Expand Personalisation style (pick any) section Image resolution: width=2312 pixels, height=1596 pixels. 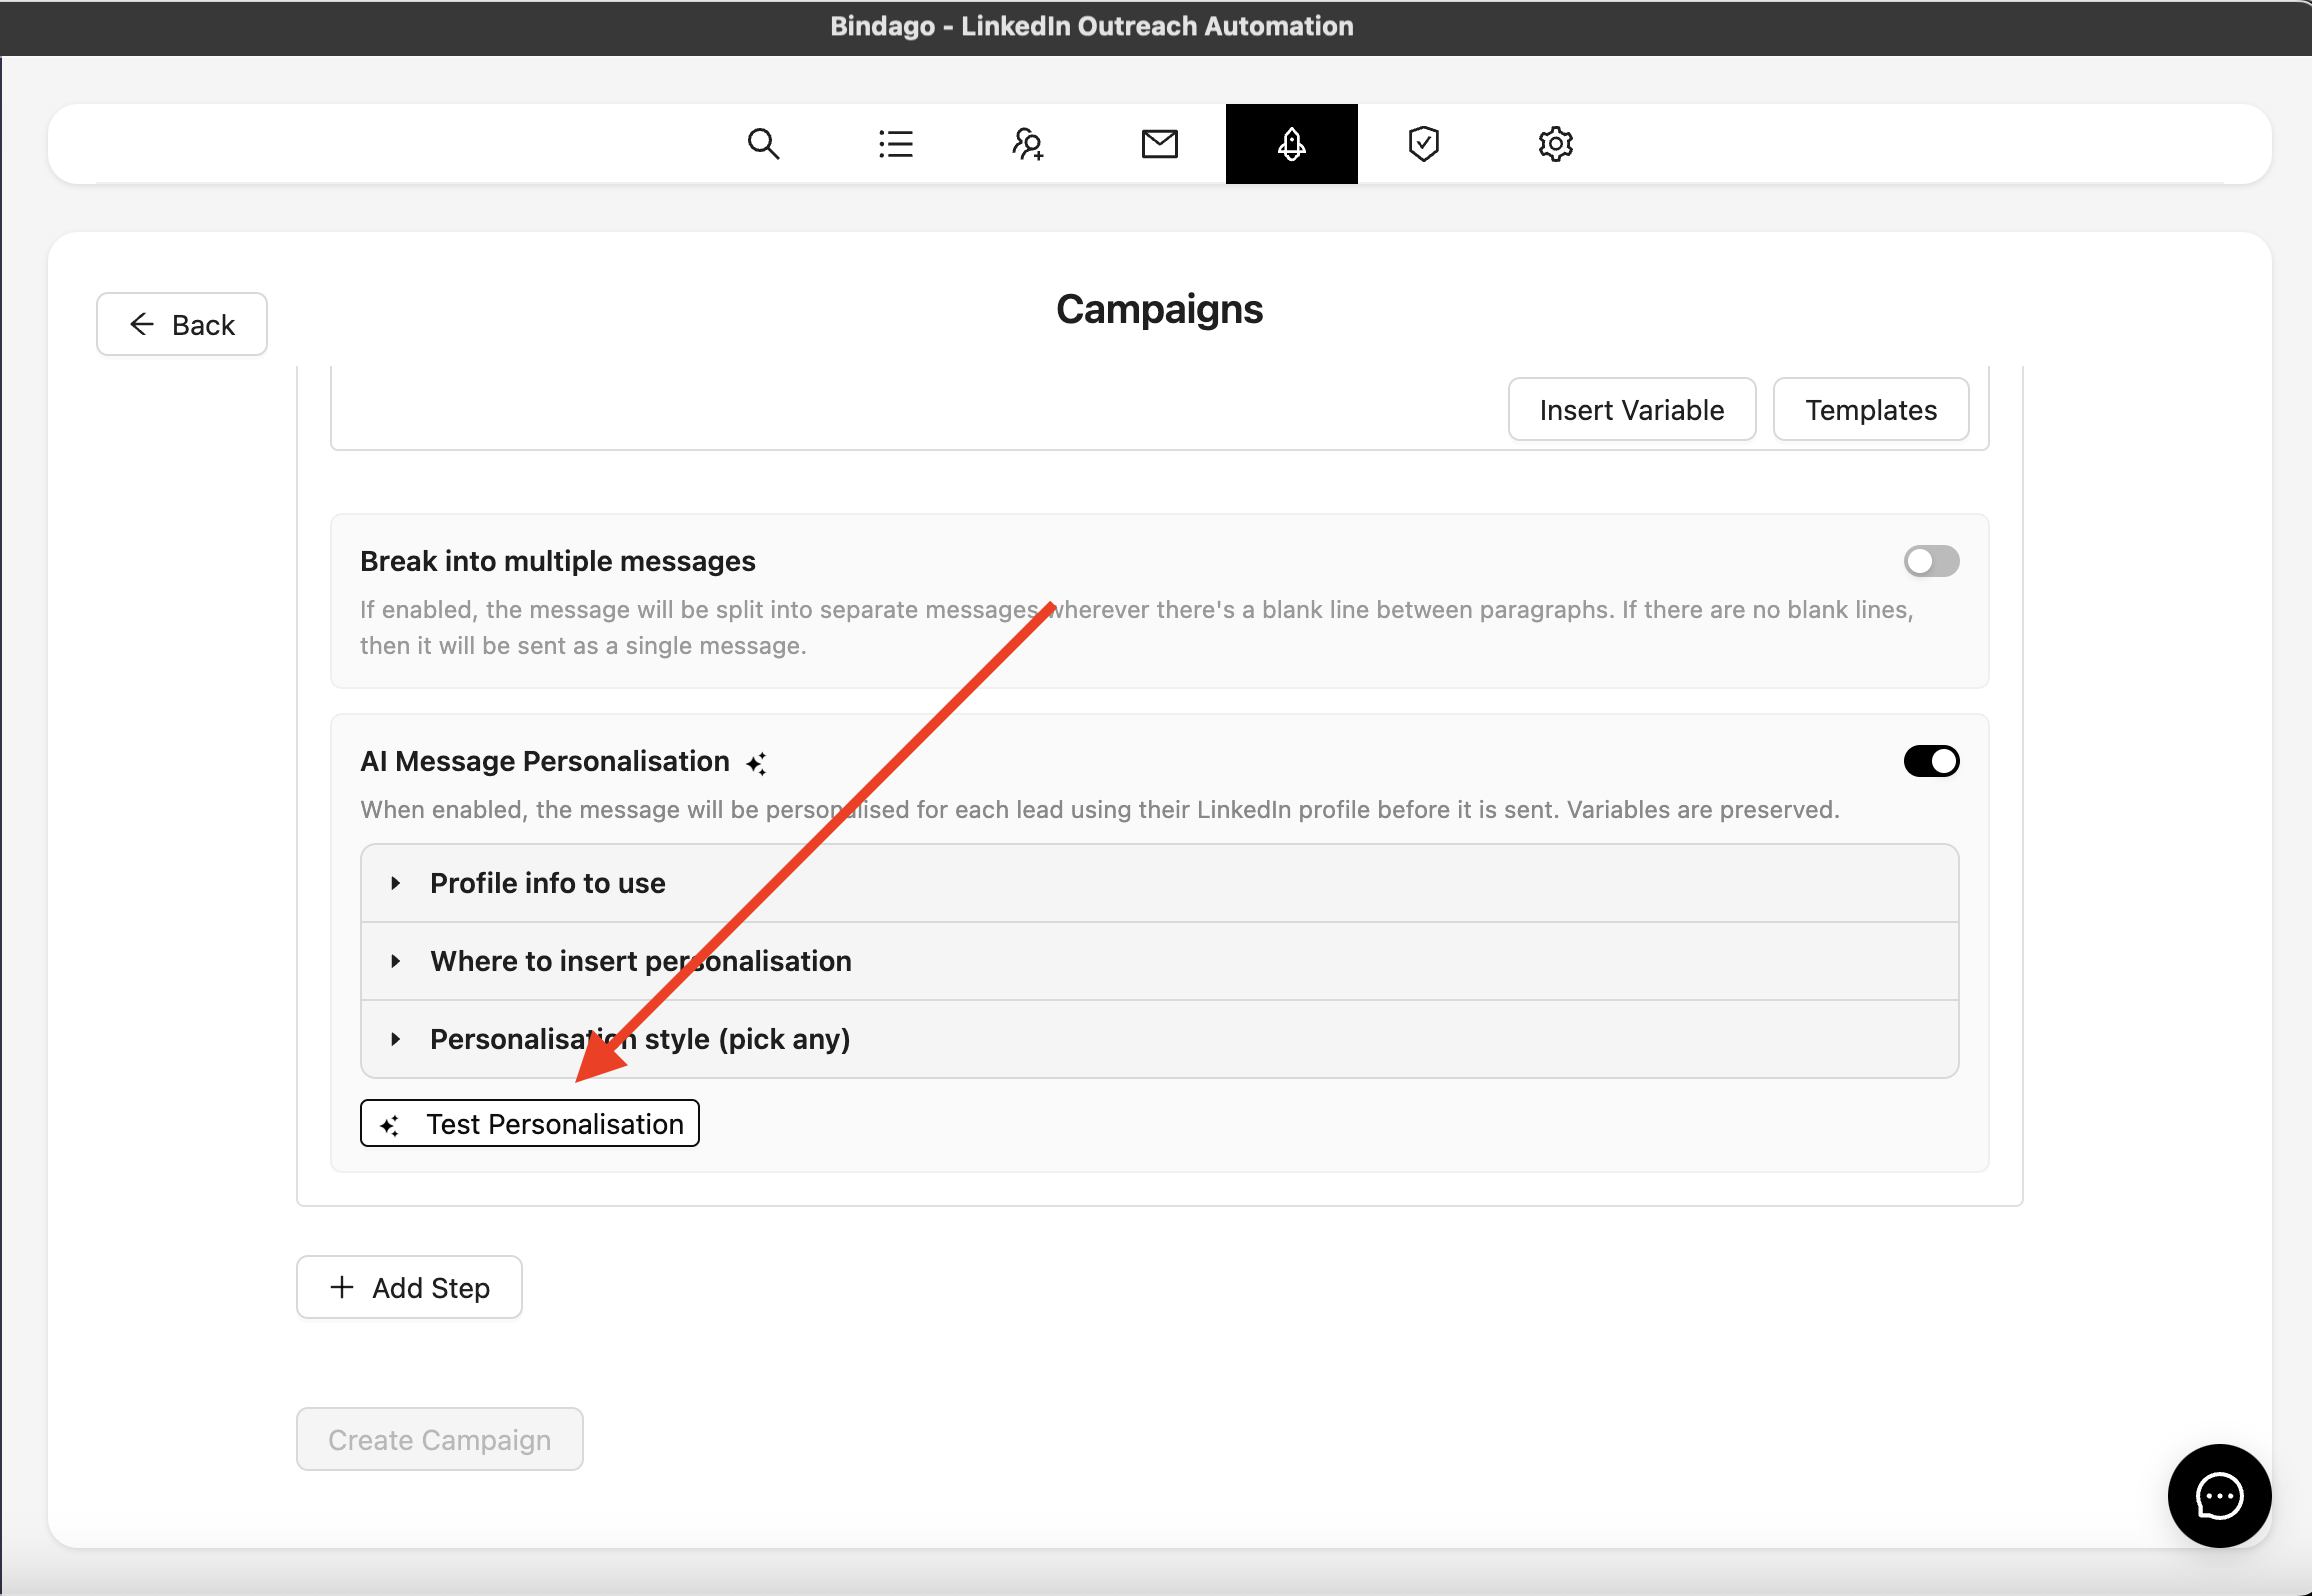click(x=1159, y=1039)
